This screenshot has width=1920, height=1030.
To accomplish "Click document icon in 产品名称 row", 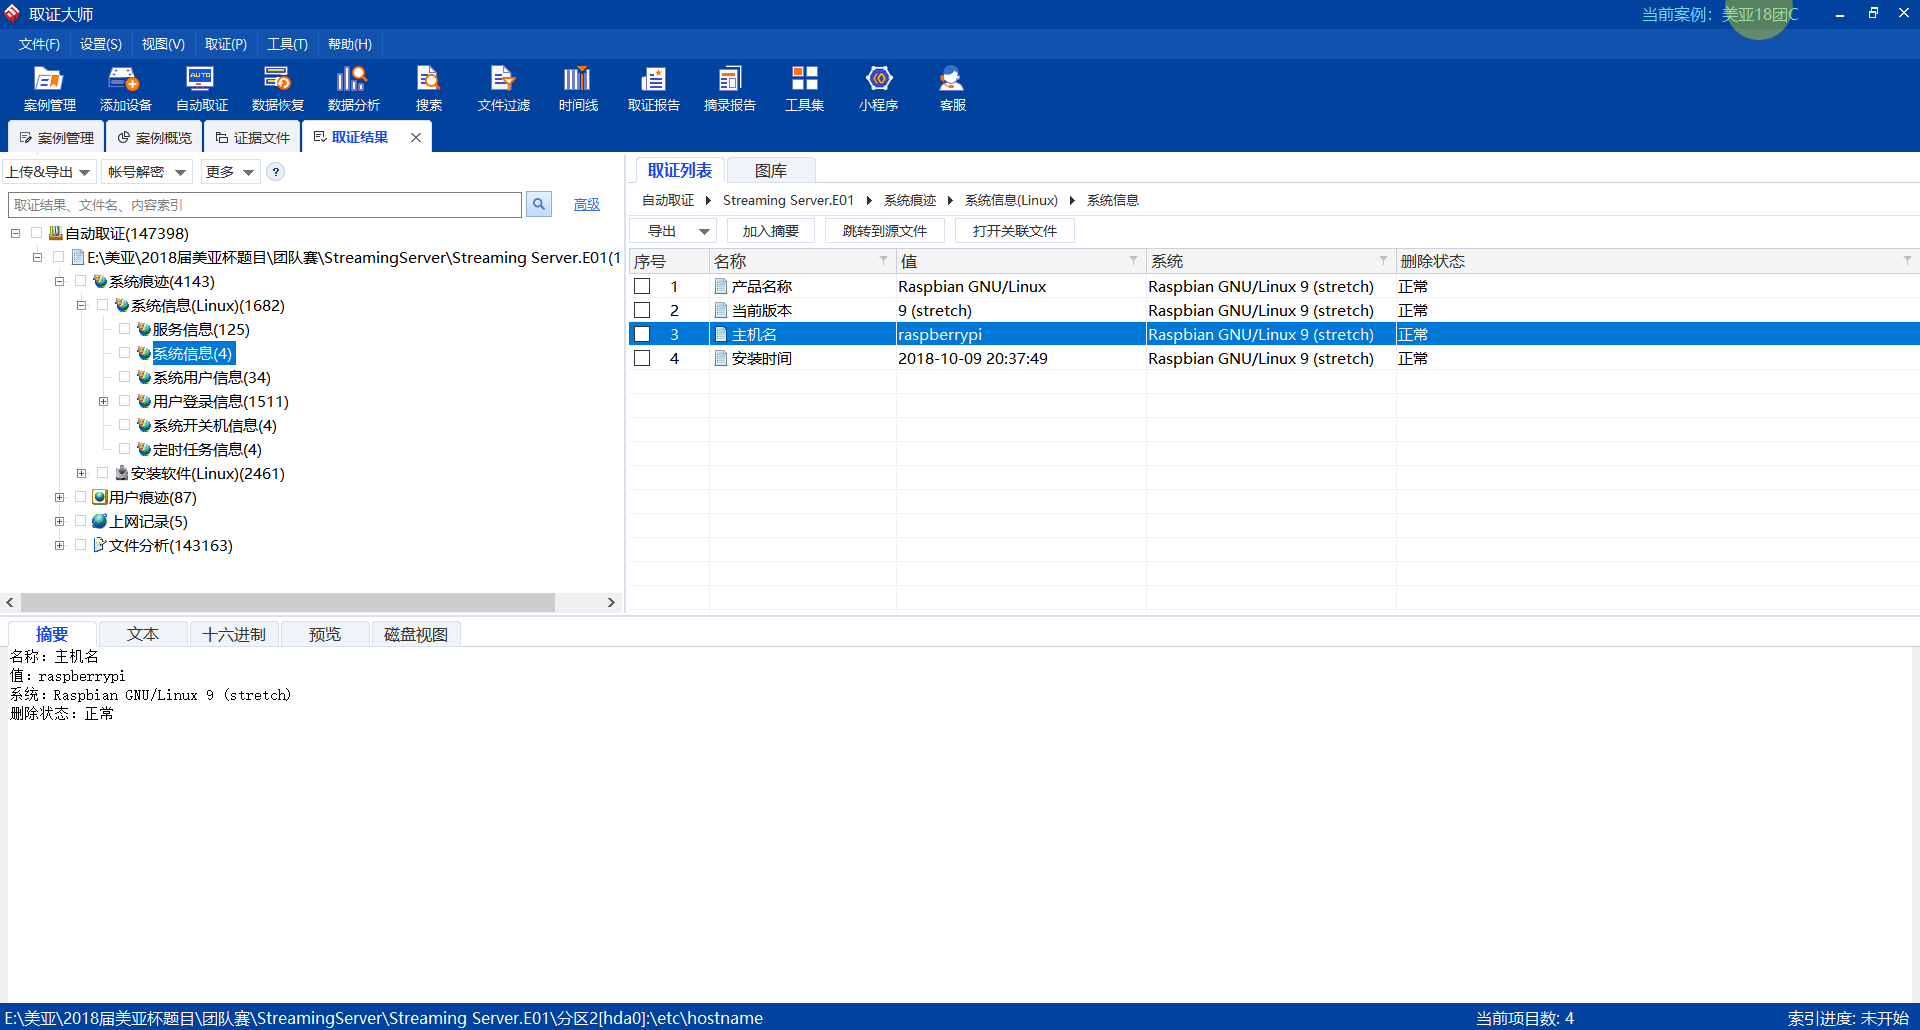I will [x=721, y=286].
